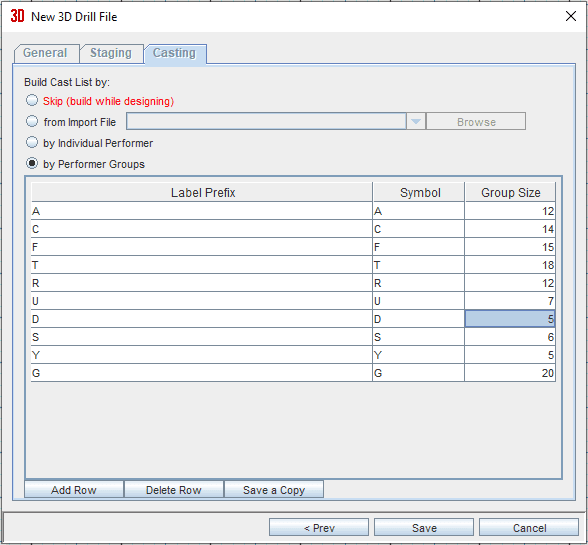Click the import file path field
The width and height of the screenshot is (588, 545).
click(x=266, y=121)
